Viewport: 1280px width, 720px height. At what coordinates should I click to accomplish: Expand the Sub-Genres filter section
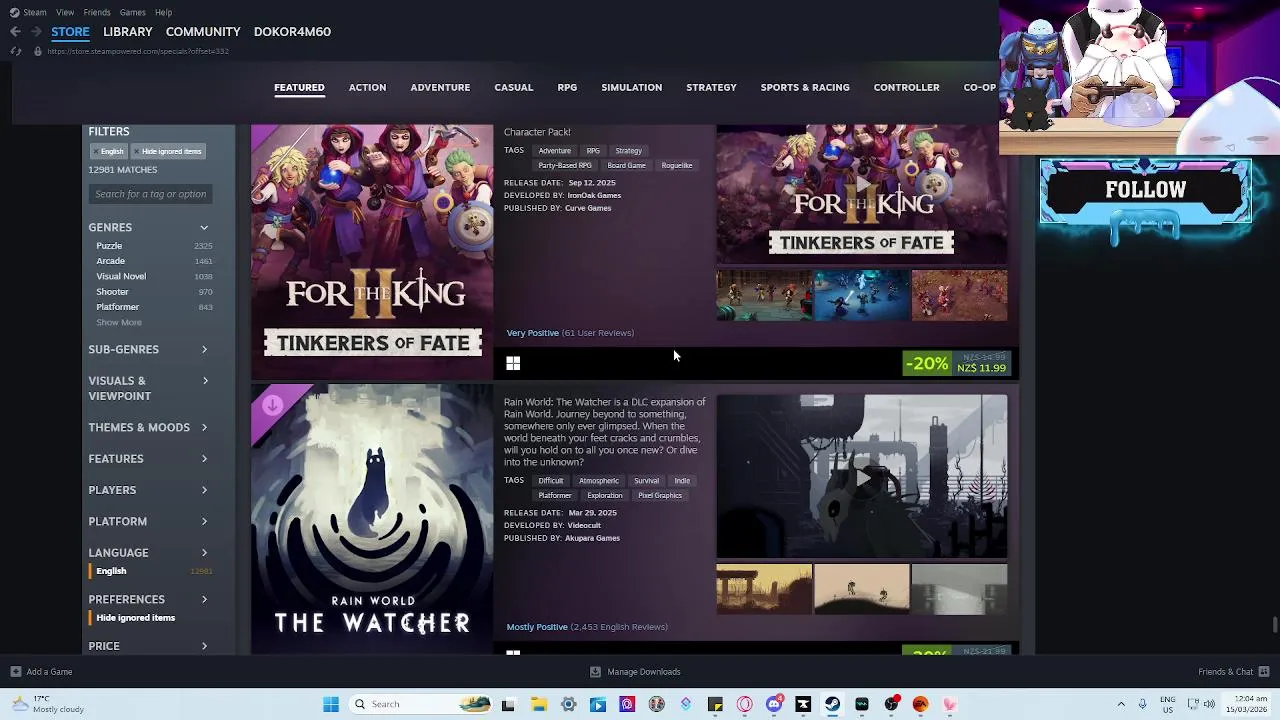pos(149,350)
